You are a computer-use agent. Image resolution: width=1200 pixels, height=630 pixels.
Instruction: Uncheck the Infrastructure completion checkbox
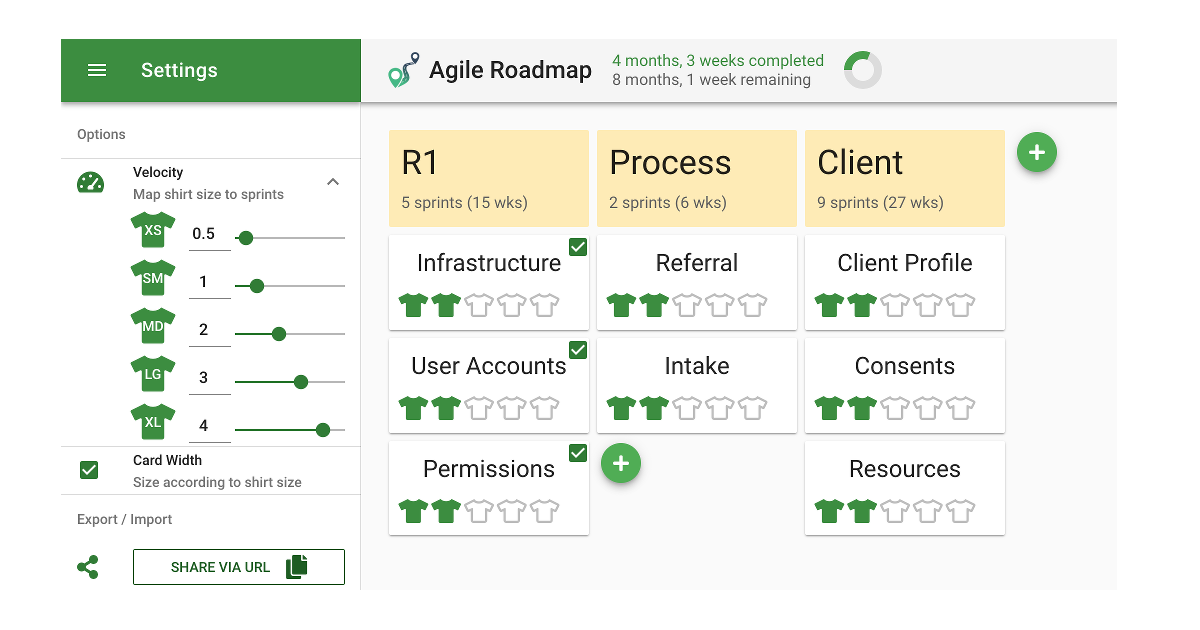(x=577, y=247)
